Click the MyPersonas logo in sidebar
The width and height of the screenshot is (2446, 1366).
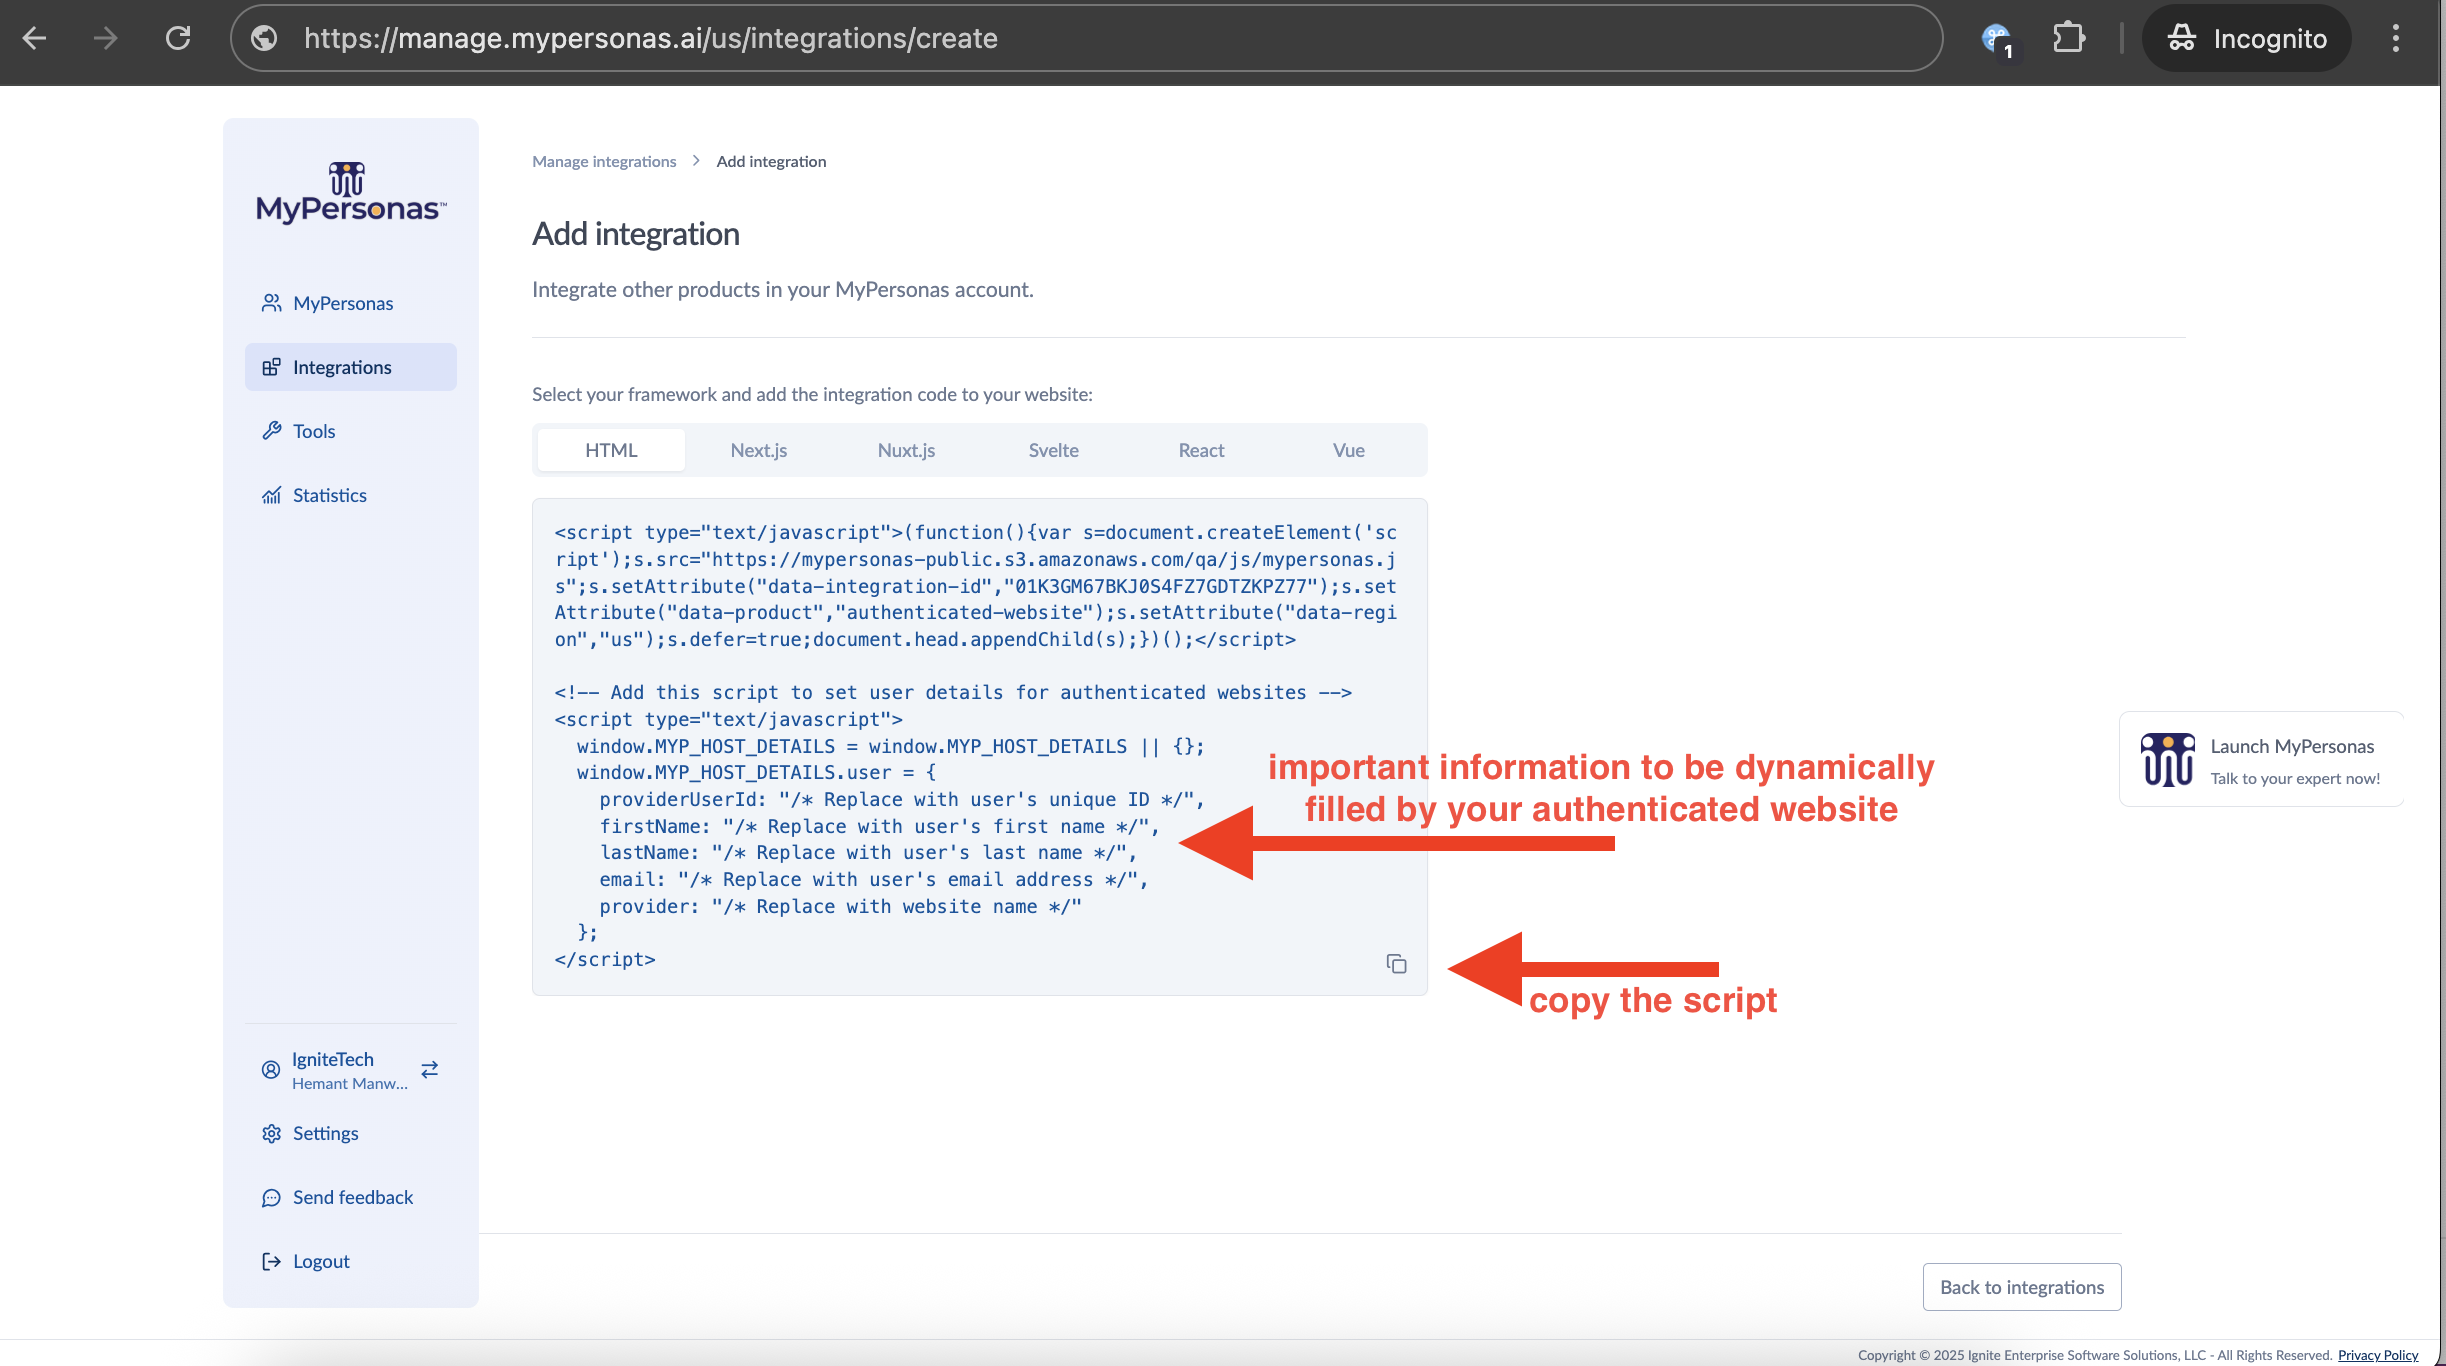tap(351, 193)
